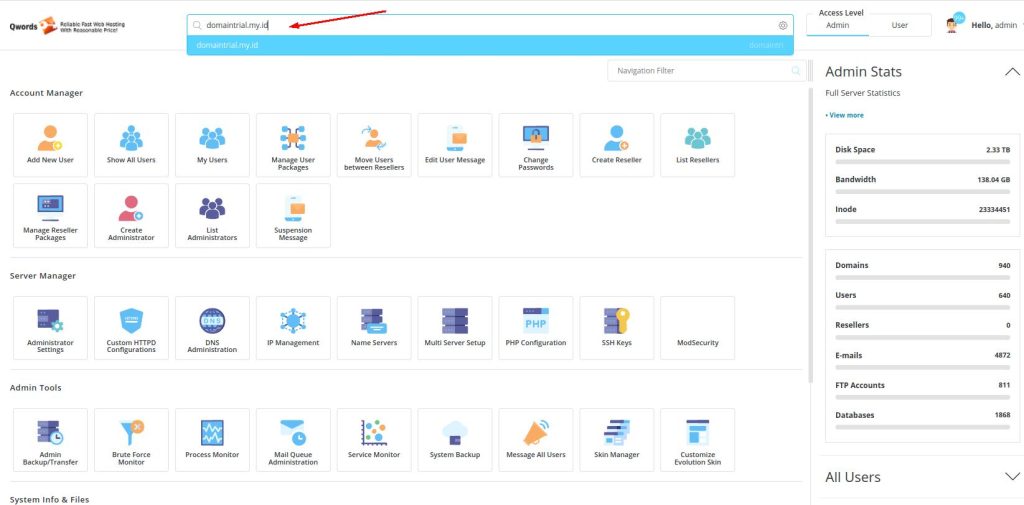This screenshot has width=1024, height=505.
Task: Click the View more statistics link
Action: pyautogui.click(x=846, y=115)
